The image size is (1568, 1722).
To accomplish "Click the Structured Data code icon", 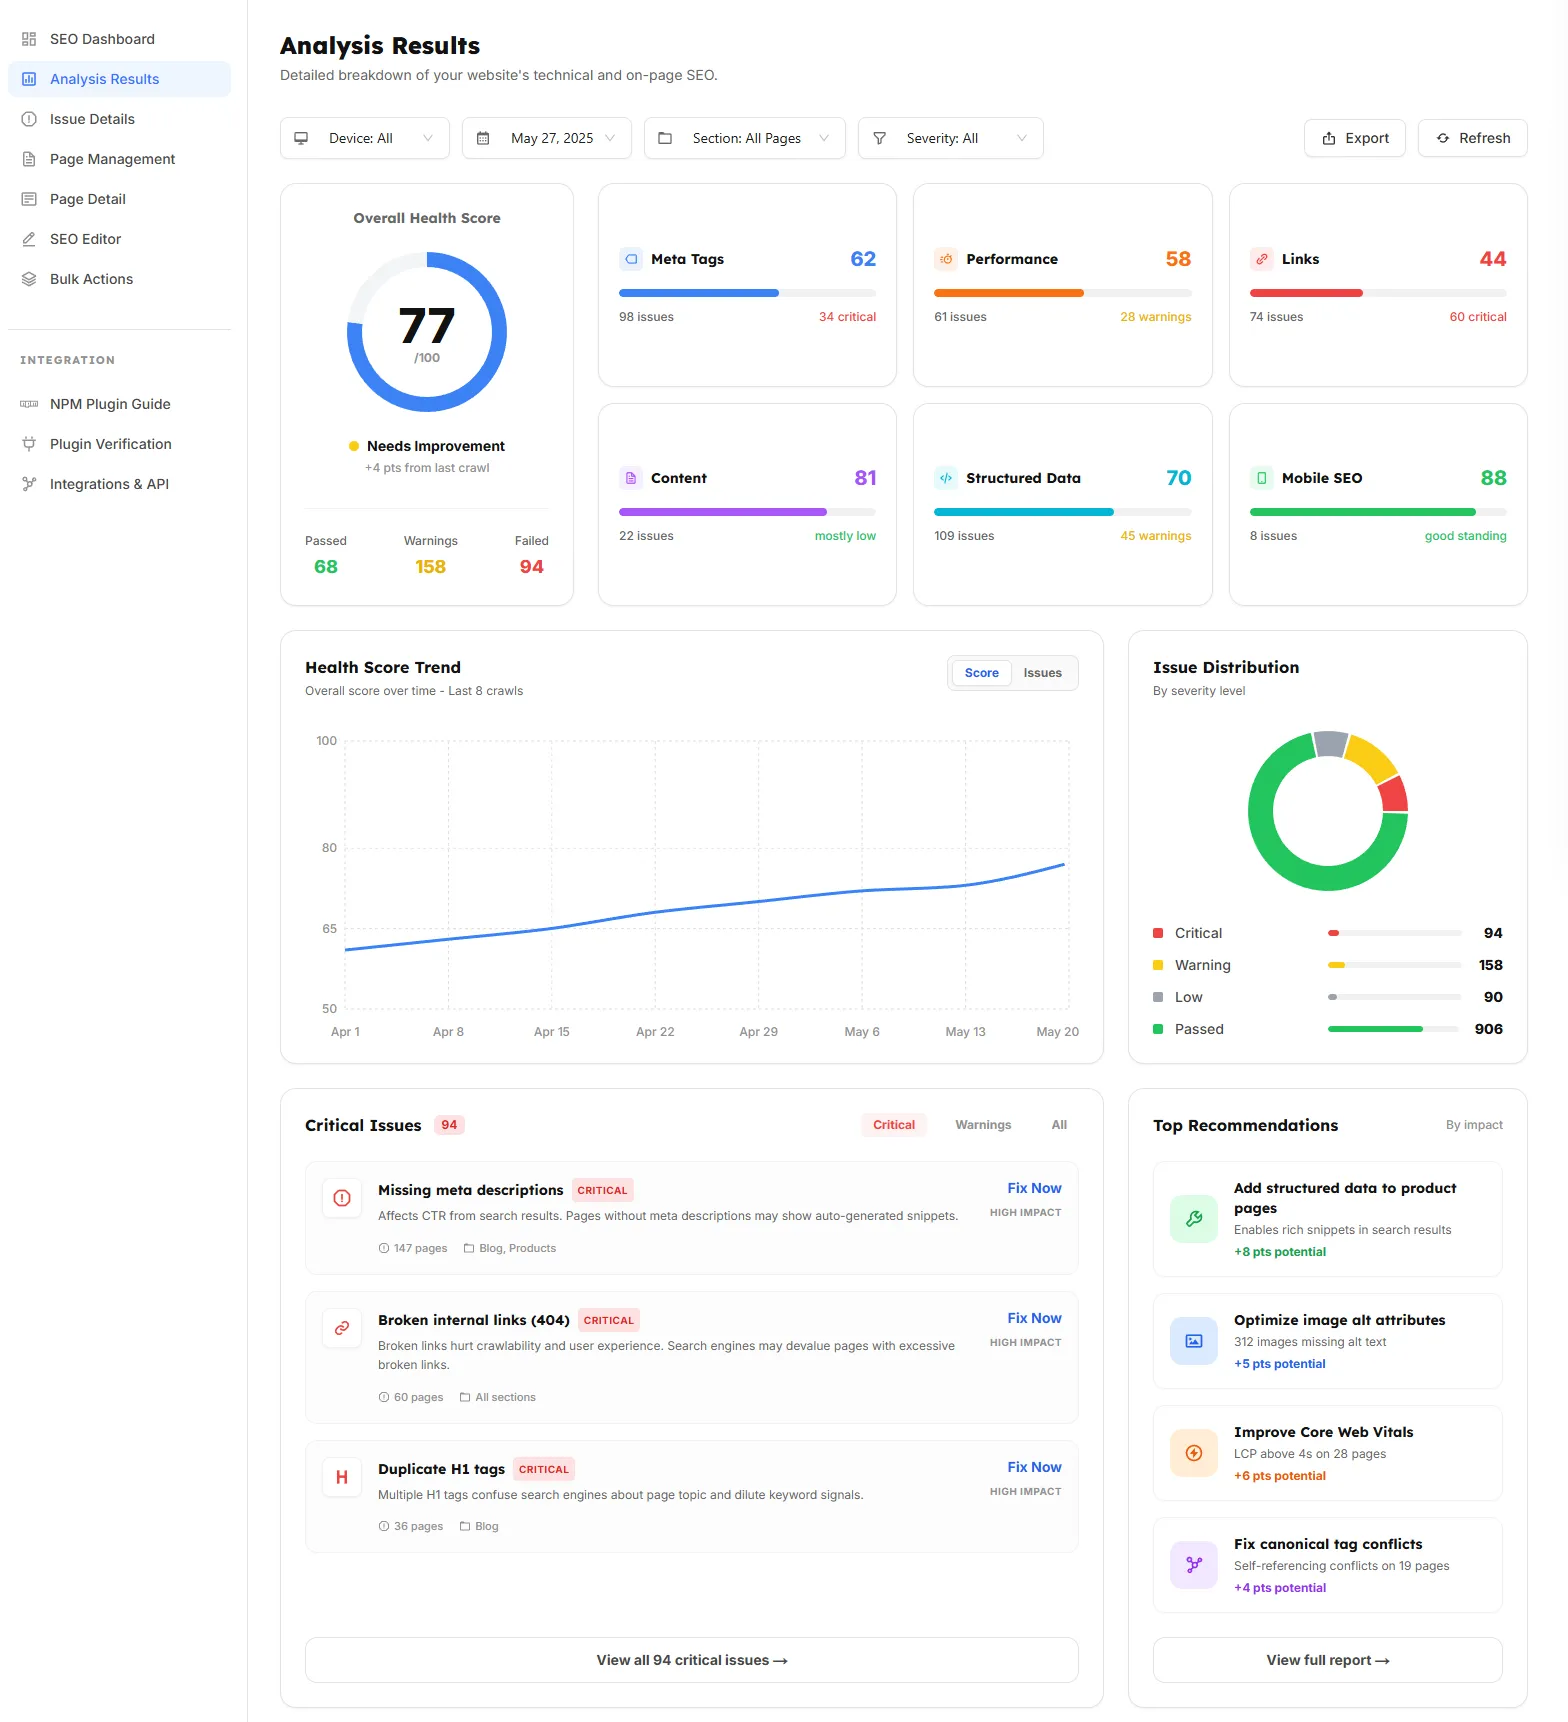I will point(946,478).
